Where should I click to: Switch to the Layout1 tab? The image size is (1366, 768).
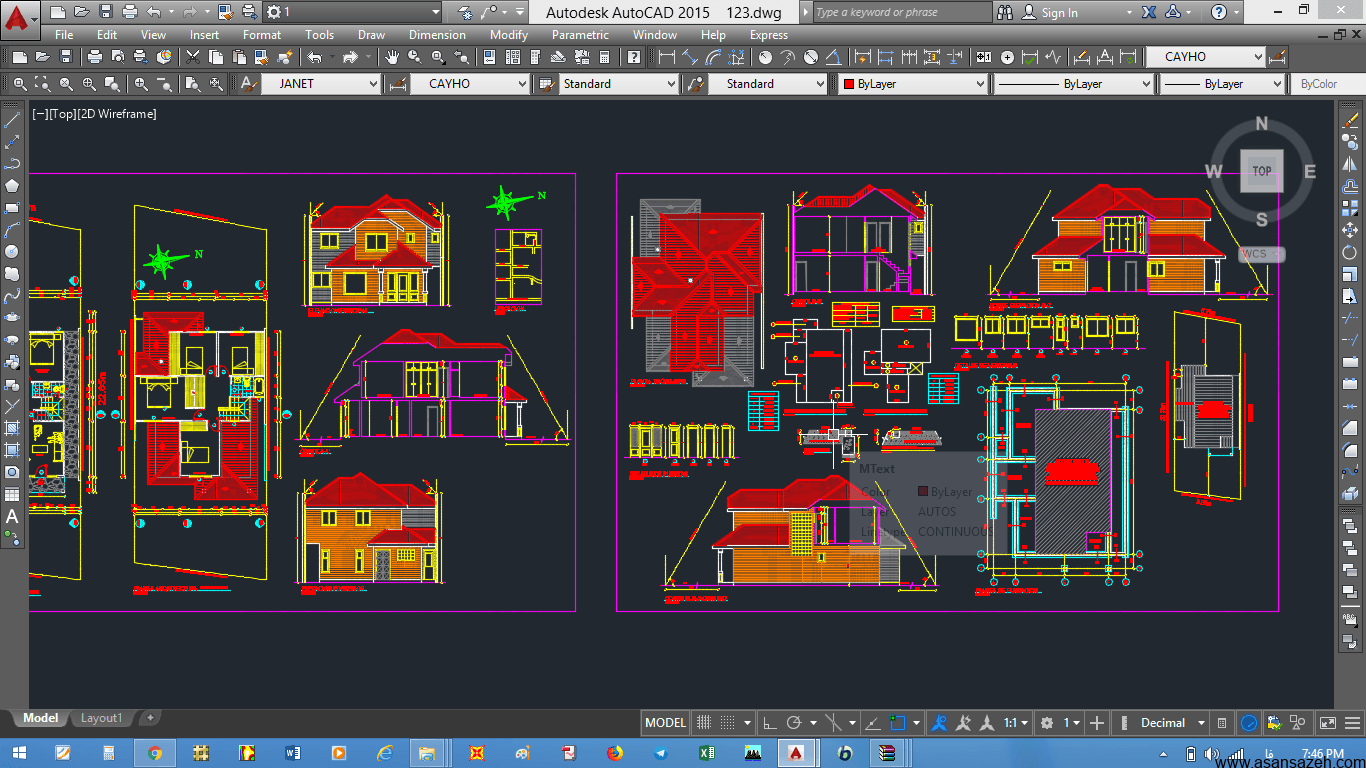click(101, 718)
